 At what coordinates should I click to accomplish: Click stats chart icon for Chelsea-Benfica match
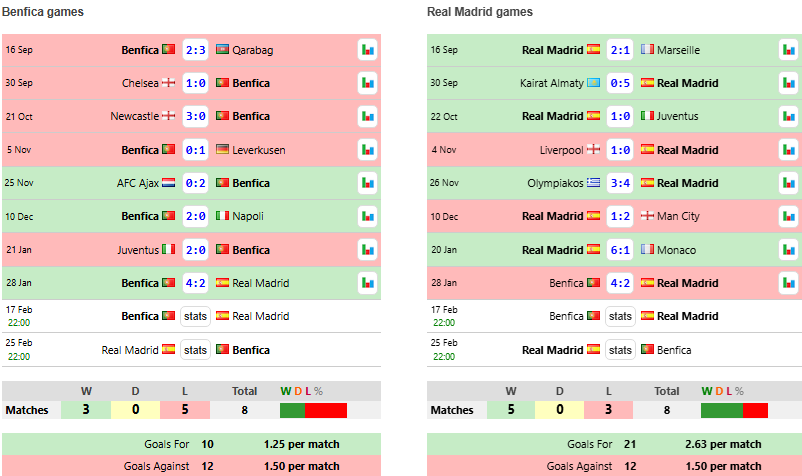tap(368, 83)
